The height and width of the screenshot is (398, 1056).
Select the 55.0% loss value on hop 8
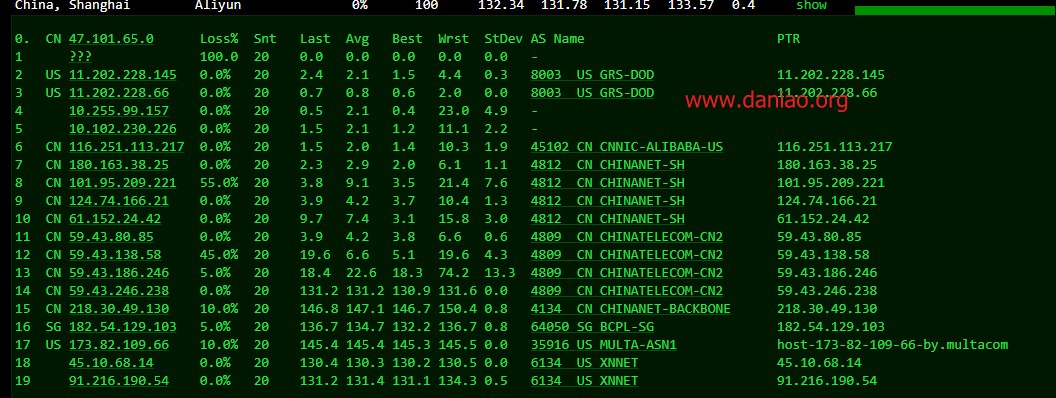(219, 183)
